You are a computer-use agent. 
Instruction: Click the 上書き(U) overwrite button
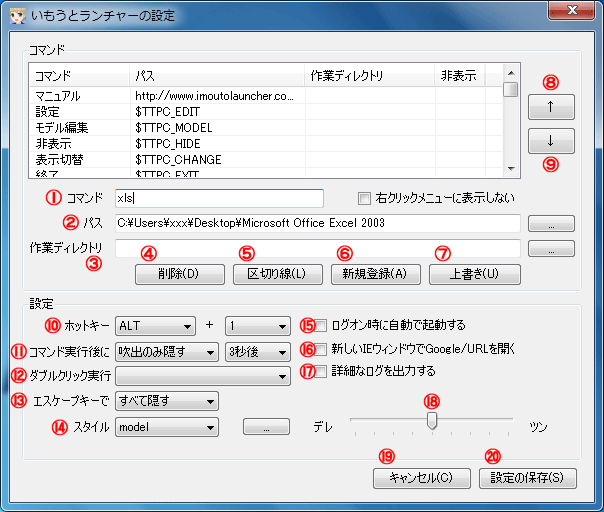[475, 274]
